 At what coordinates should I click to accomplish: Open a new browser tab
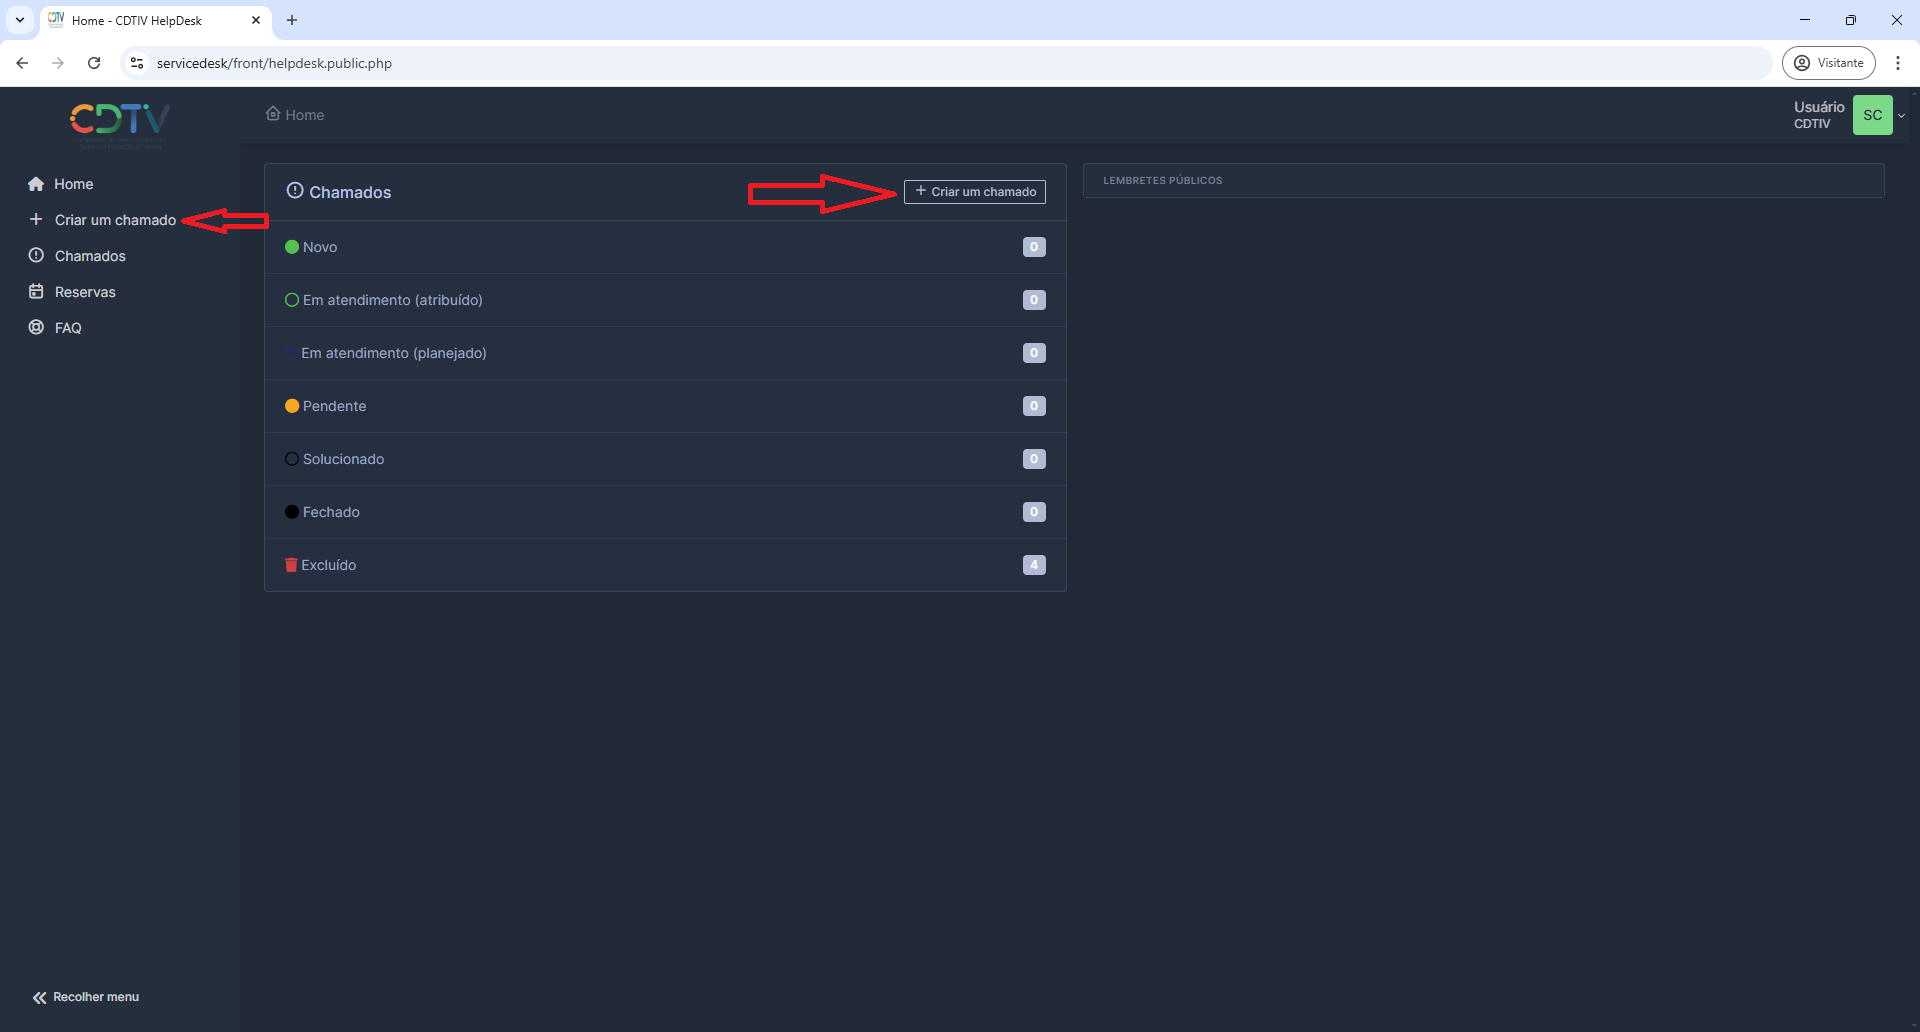tap(292, 20)
